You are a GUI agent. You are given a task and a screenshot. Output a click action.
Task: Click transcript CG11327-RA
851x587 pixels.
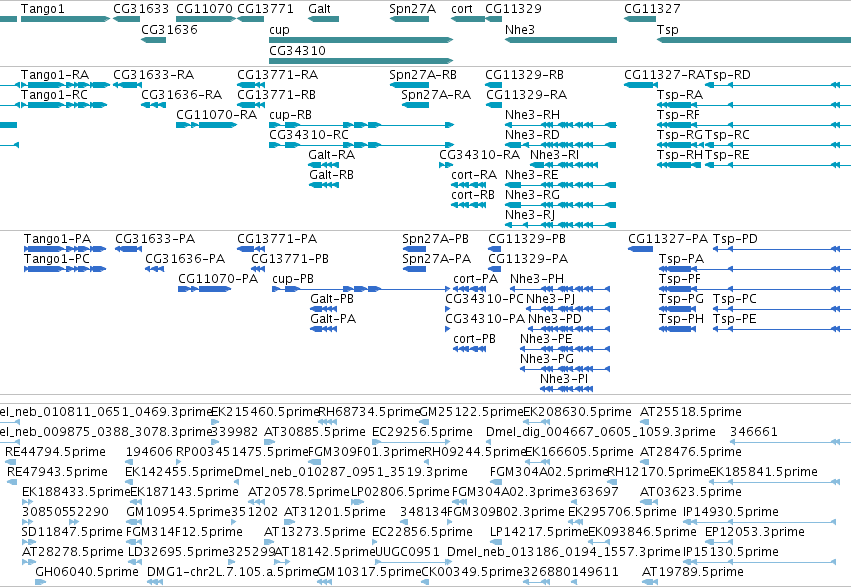pos(664,75)
